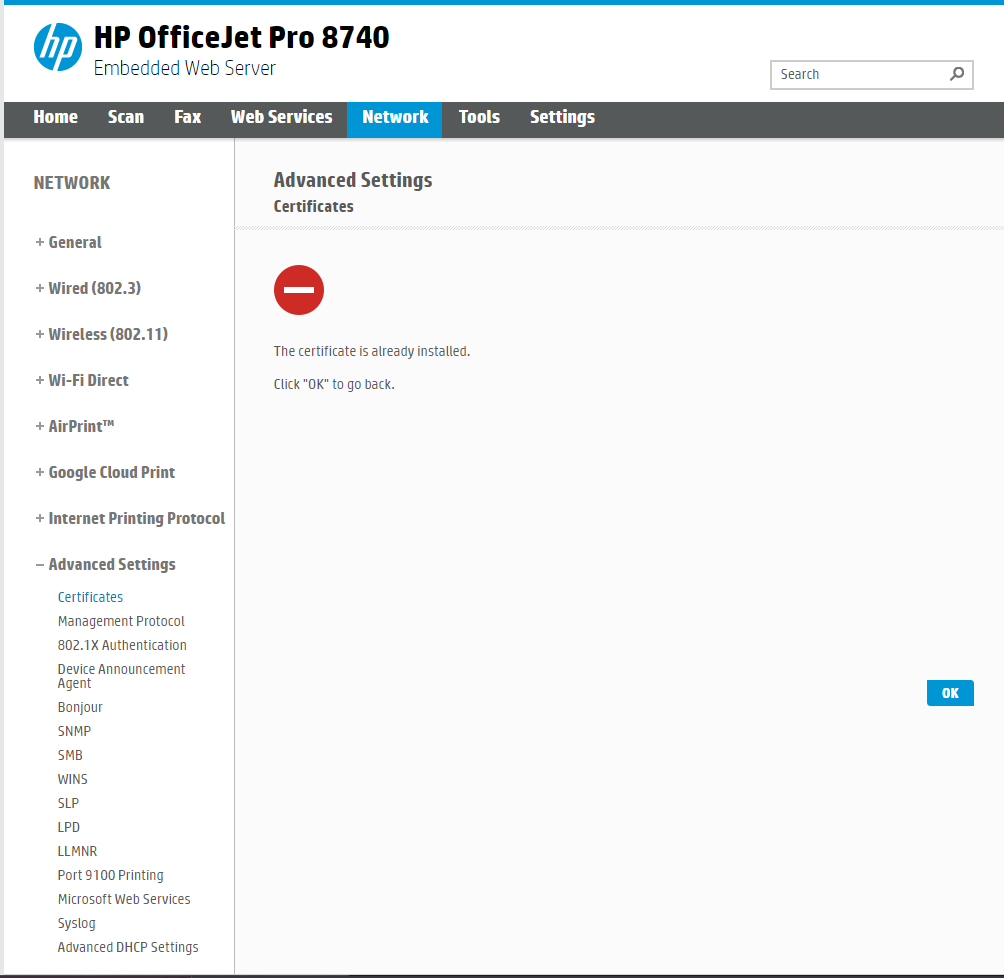The width and height of the screenshot is (1004, 978).
Task: Open Device Announcement Agent page
Action: 122,676
